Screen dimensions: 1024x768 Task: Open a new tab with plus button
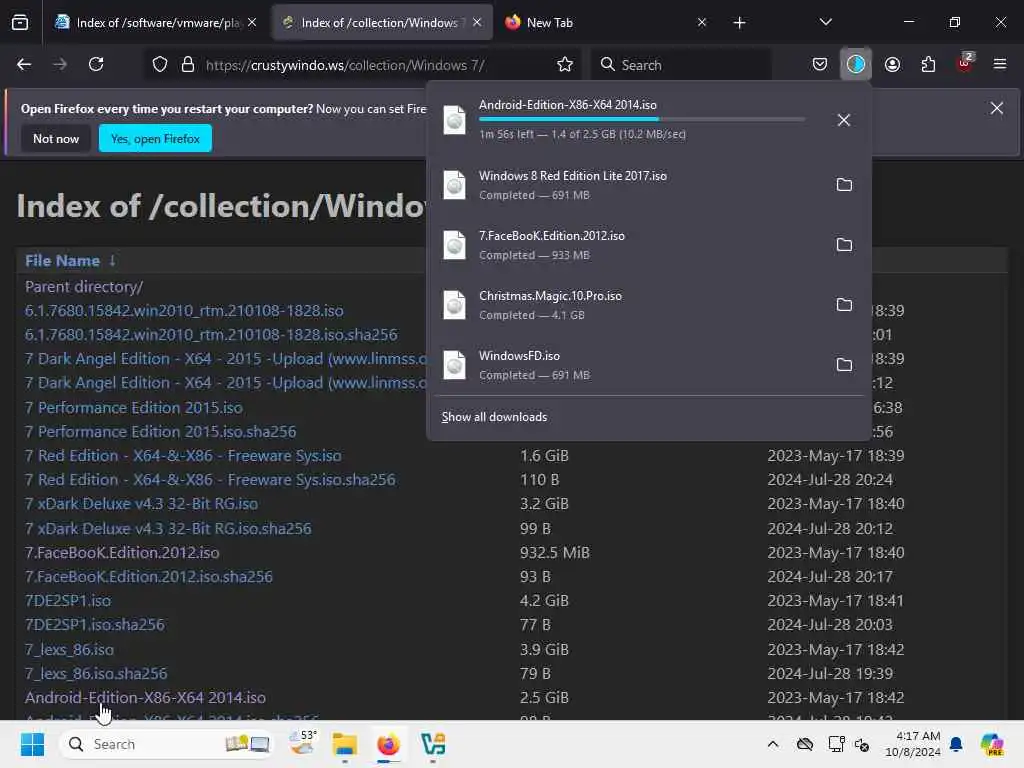coord(739,23)
